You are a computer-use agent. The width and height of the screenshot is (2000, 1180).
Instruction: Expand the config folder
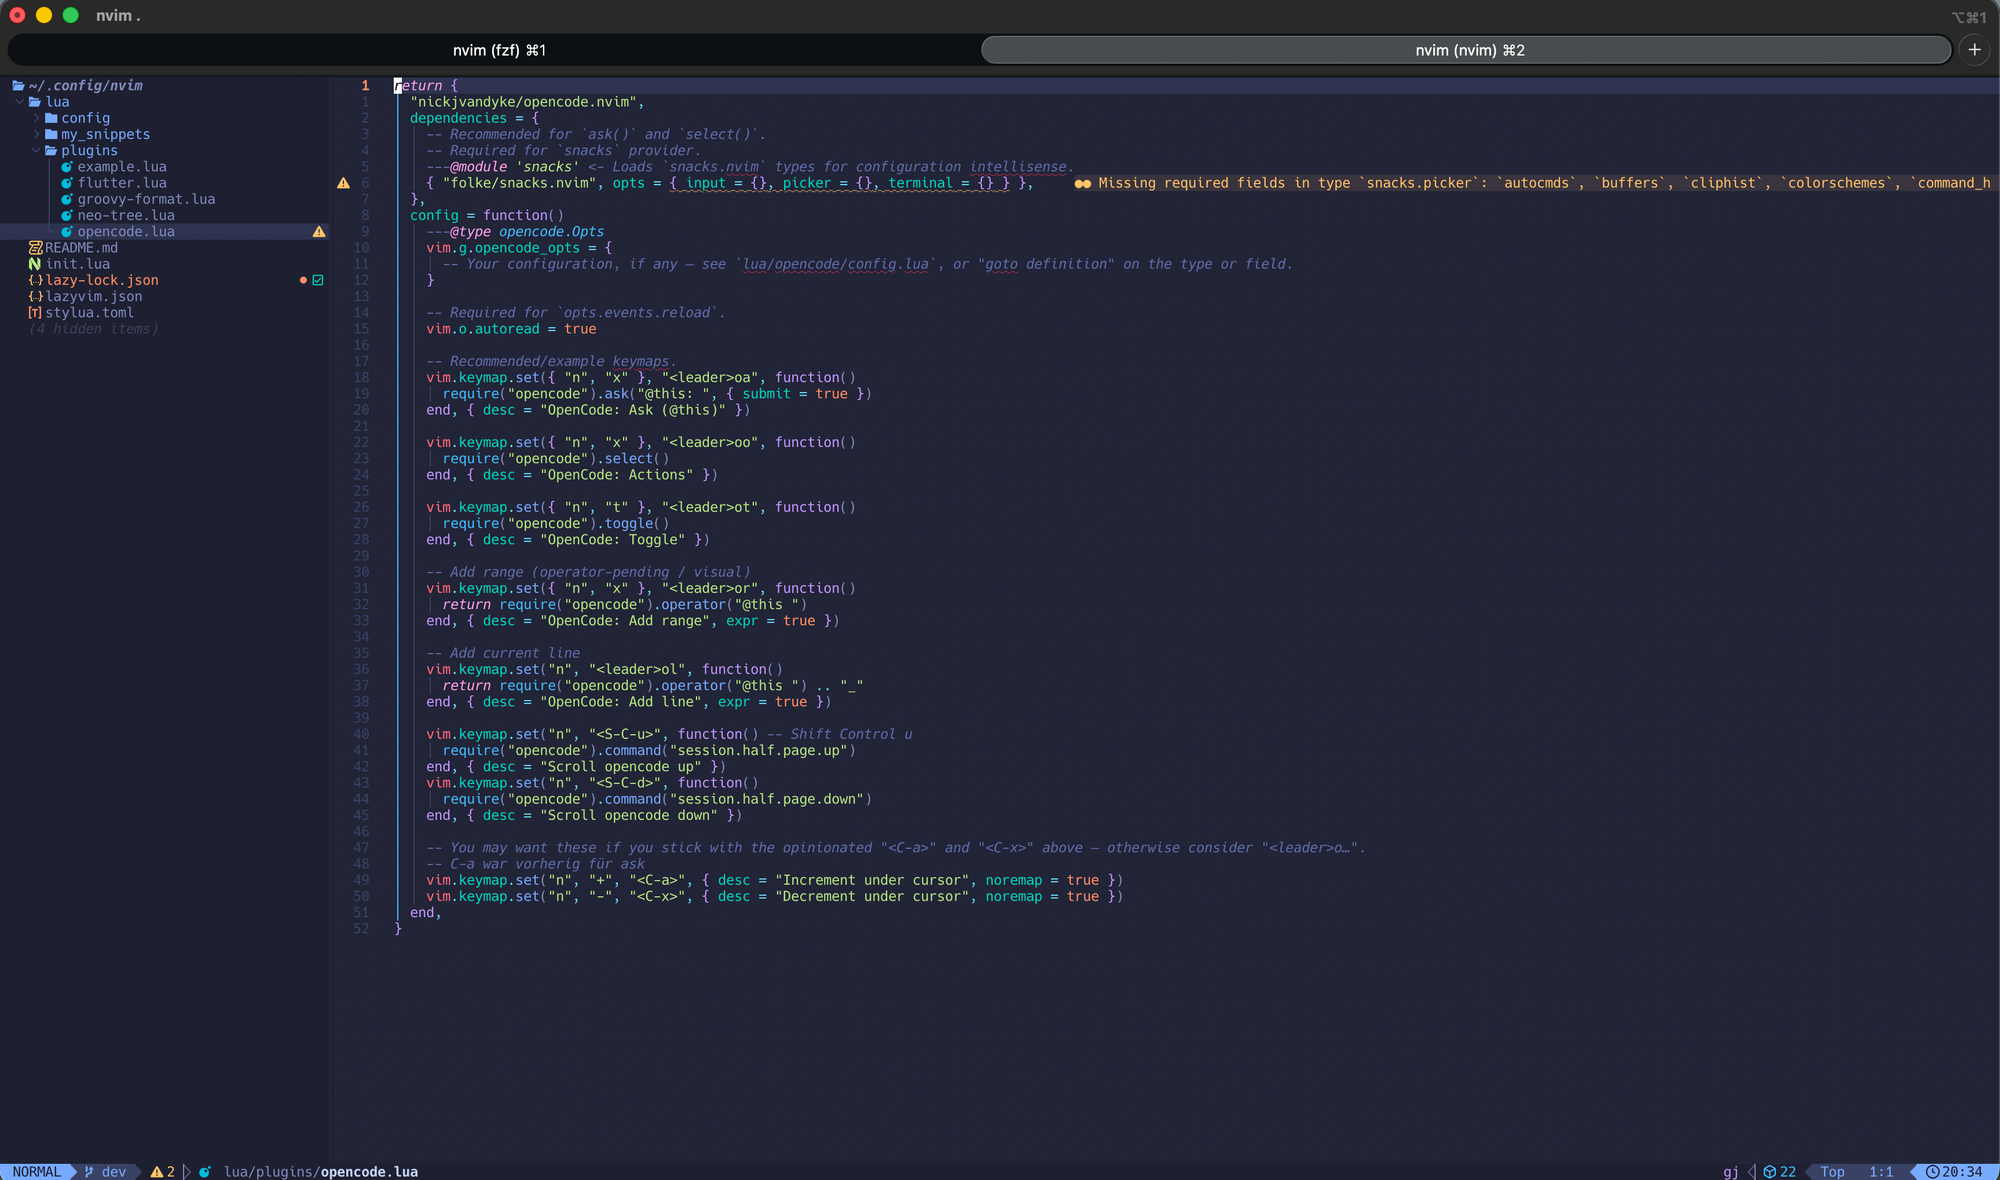pyautogui.click(x=37, y=118)
